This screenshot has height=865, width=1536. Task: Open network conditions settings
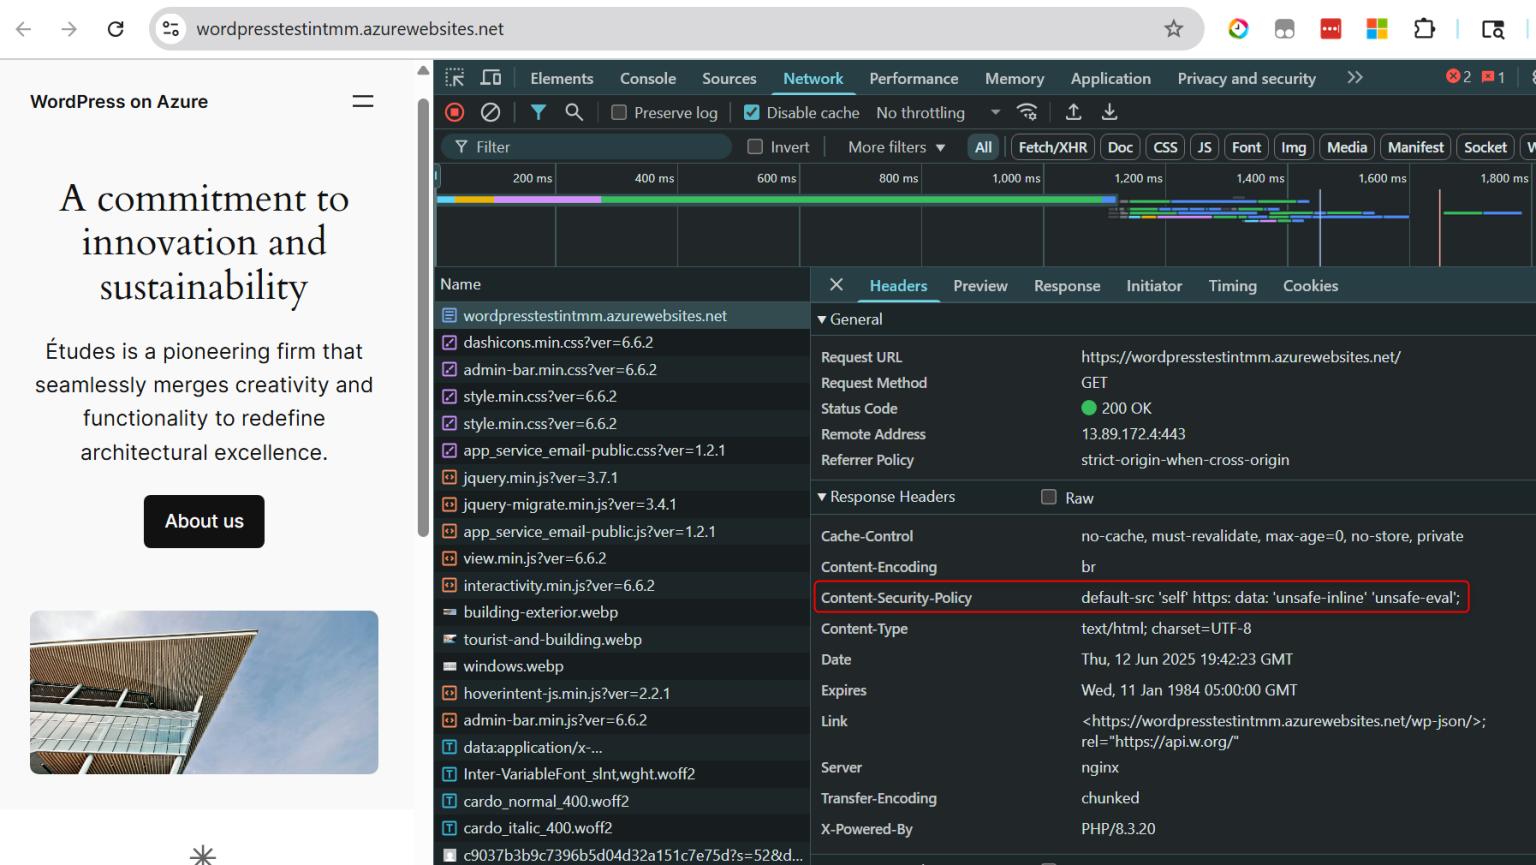pyautogui.click(x=1027, y=112)
